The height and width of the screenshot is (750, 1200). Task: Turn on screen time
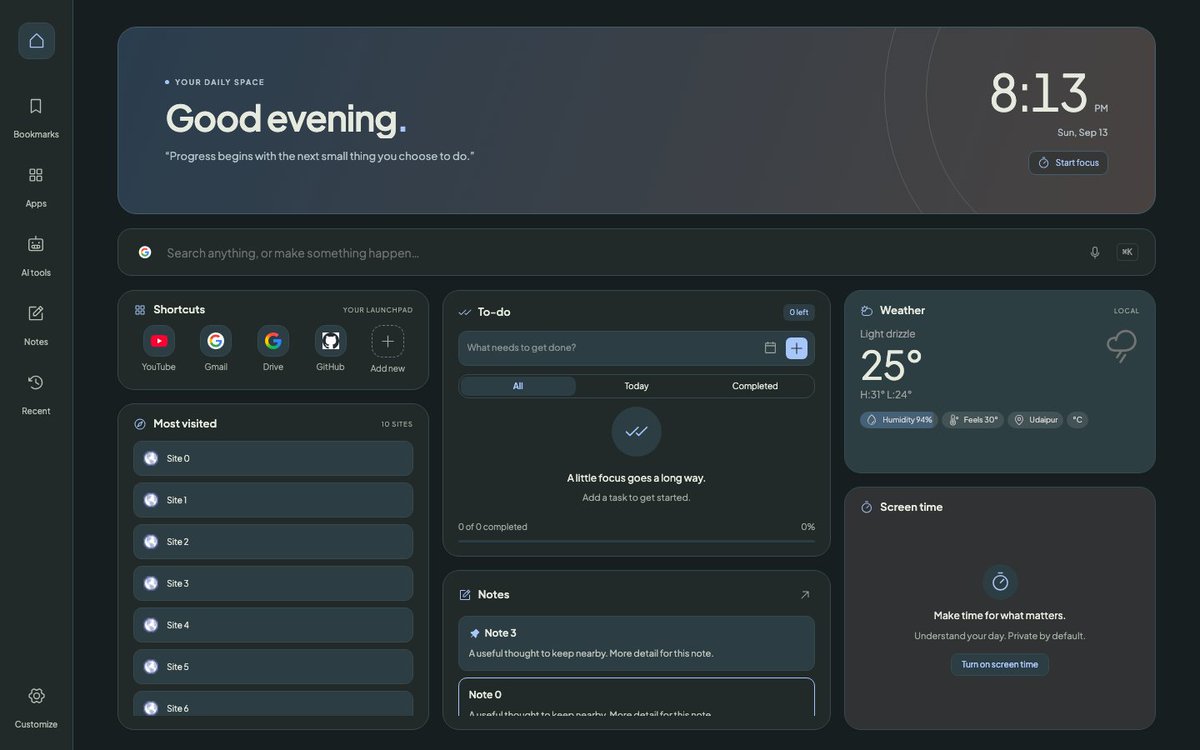point(1000,664)
